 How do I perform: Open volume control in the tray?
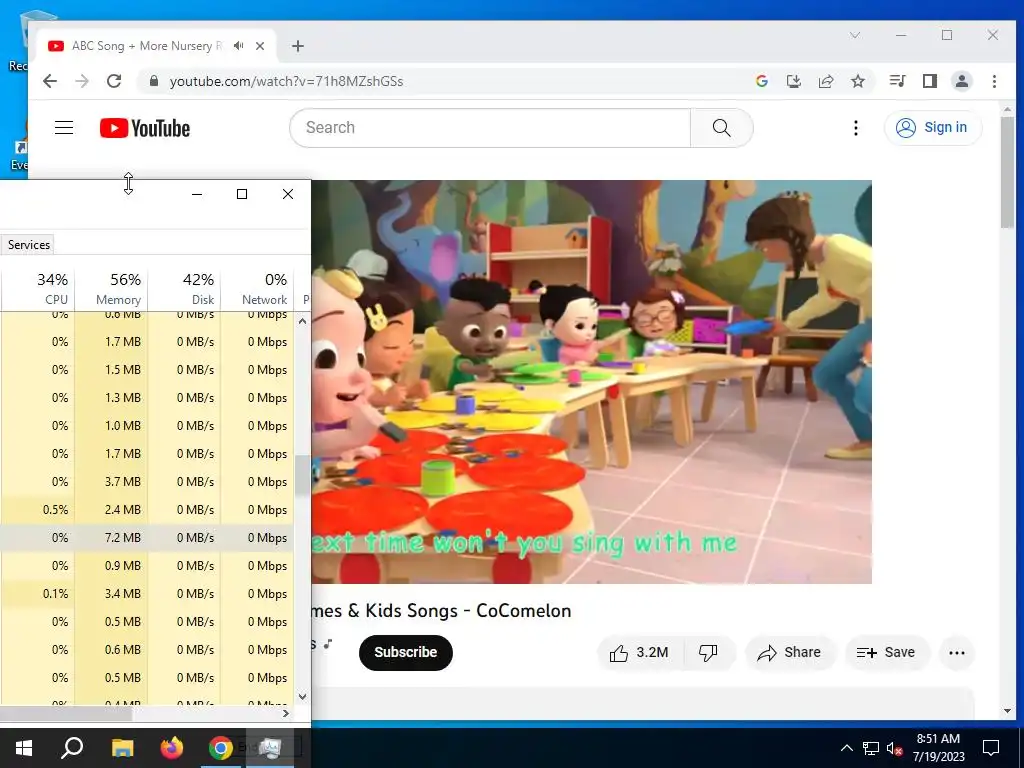pos(894,748)
